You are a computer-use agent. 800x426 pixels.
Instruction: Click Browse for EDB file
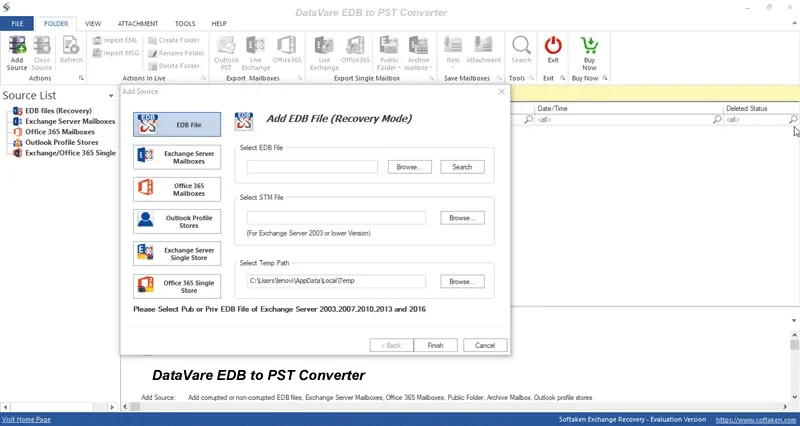coord(410,167)
